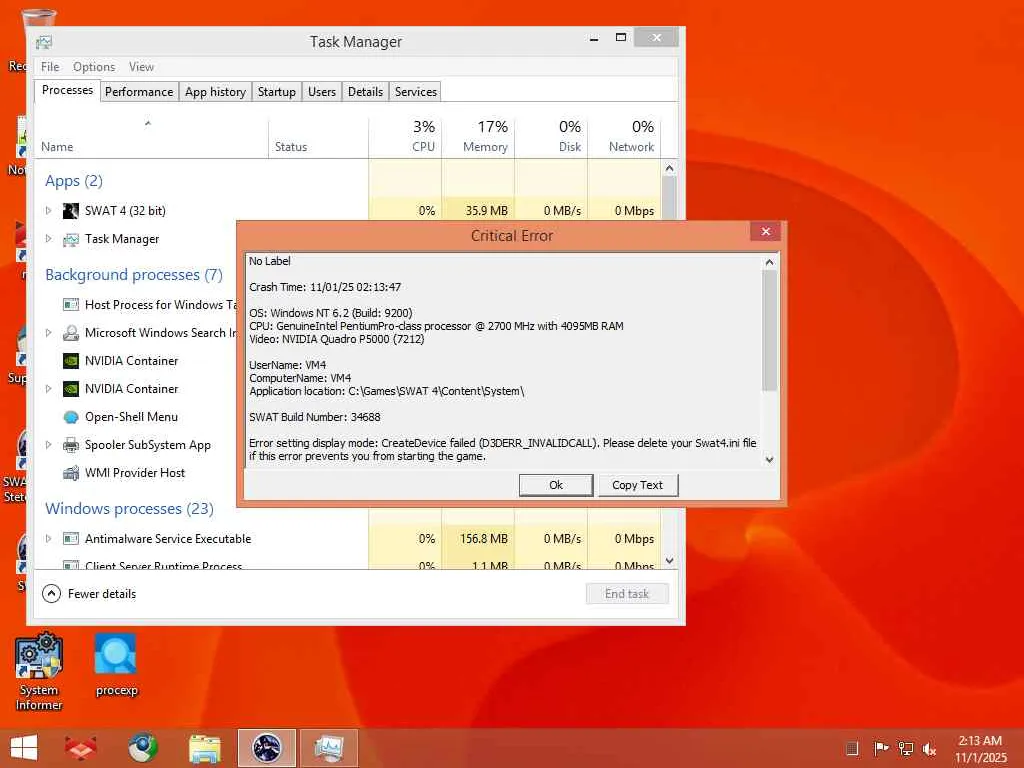Select Background processes (7) group heading
The height and width of the screenshot is (768, 1024).
tap(134, 275)
